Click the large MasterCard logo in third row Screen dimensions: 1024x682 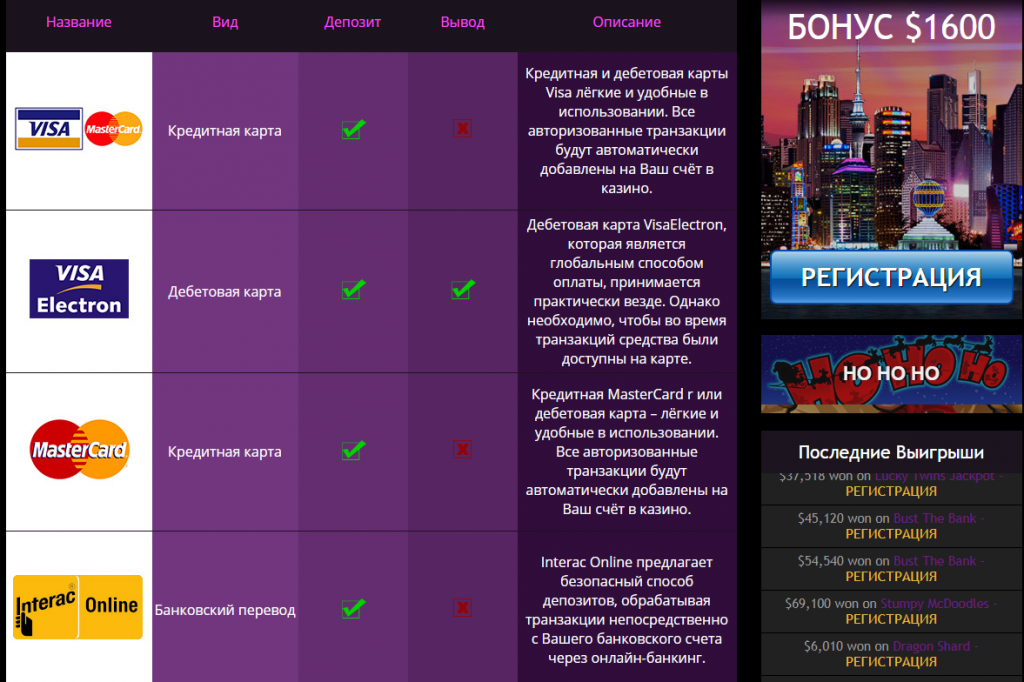[79, 450]
